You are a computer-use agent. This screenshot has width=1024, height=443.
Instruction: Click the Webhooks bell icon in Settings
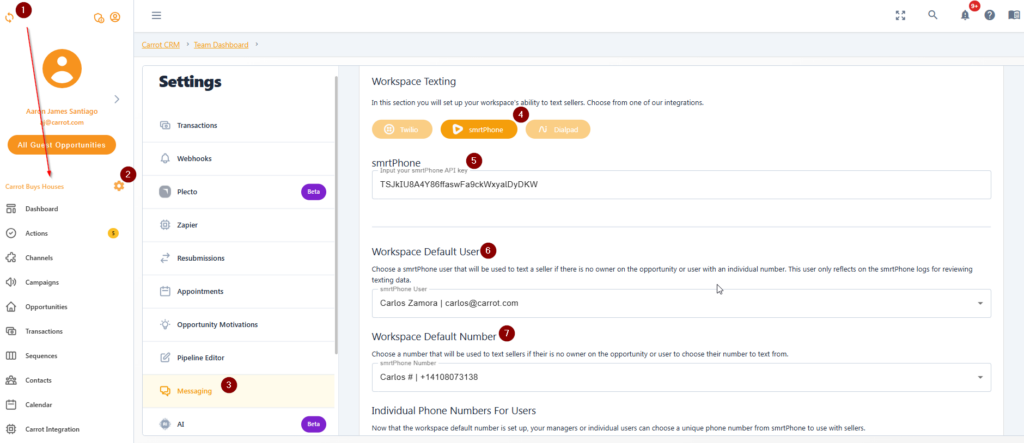(x=165, y=159)
